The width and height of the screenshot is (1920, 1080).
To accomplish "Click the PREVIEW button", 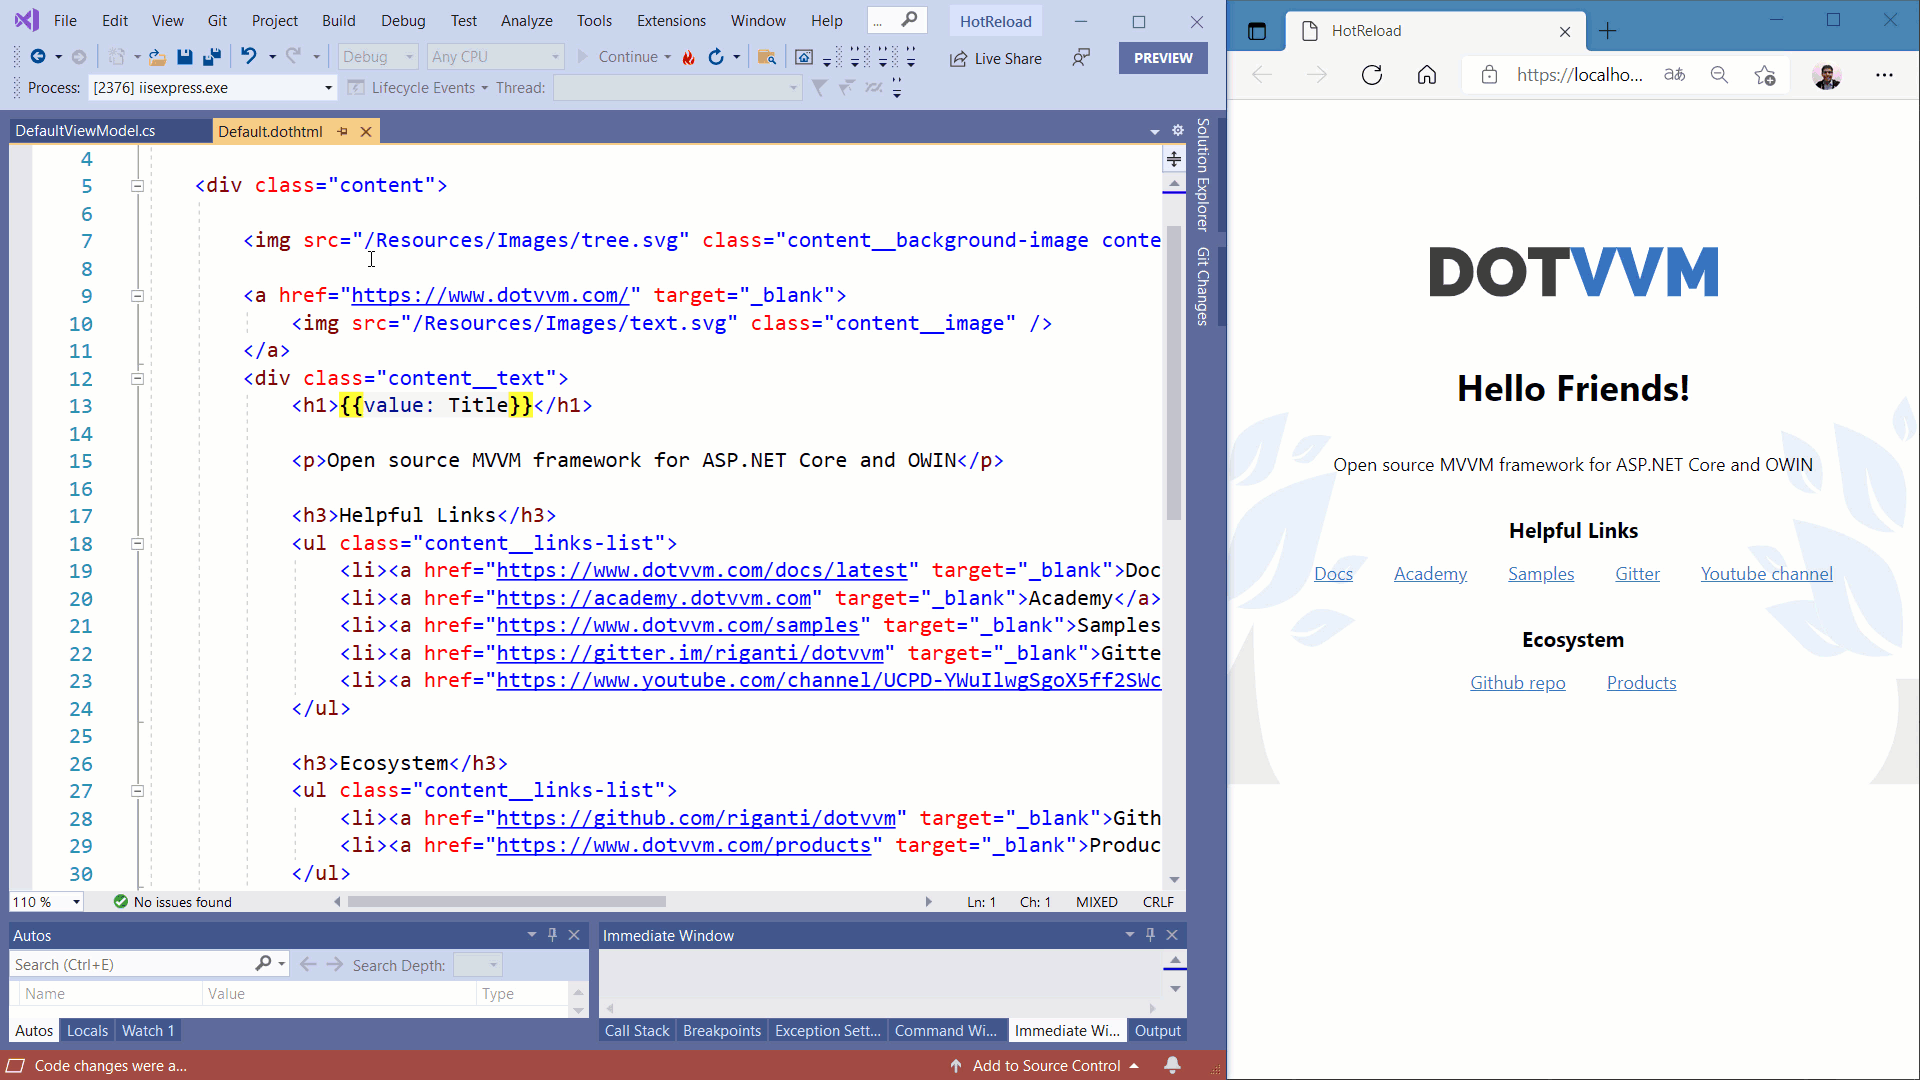I will [1162, 58].
